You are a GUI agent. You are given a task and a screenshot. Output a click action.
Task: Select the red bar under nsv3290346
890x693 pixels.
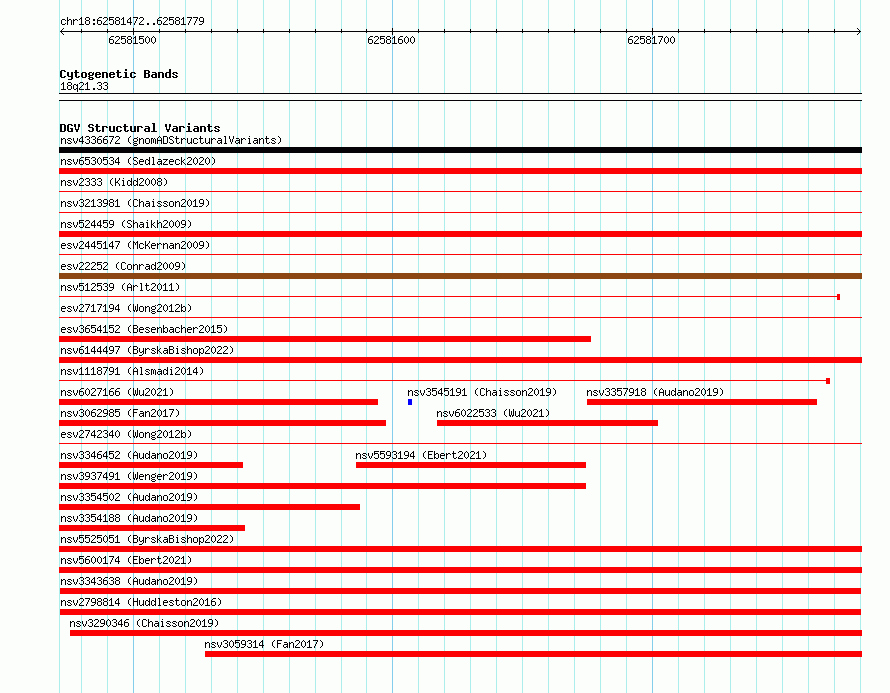(466, 633)
